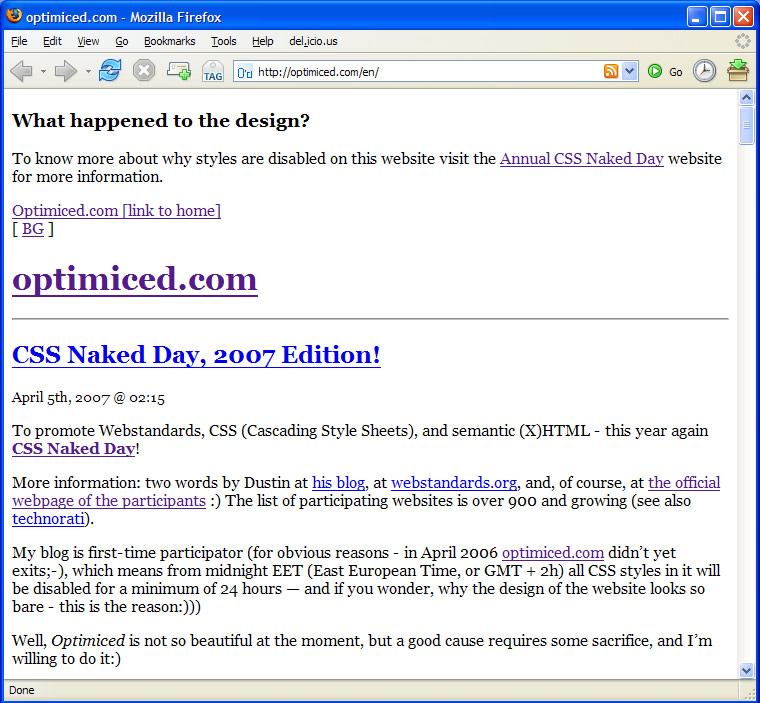Expand the address bar URL history dropdown

(629, 71)
